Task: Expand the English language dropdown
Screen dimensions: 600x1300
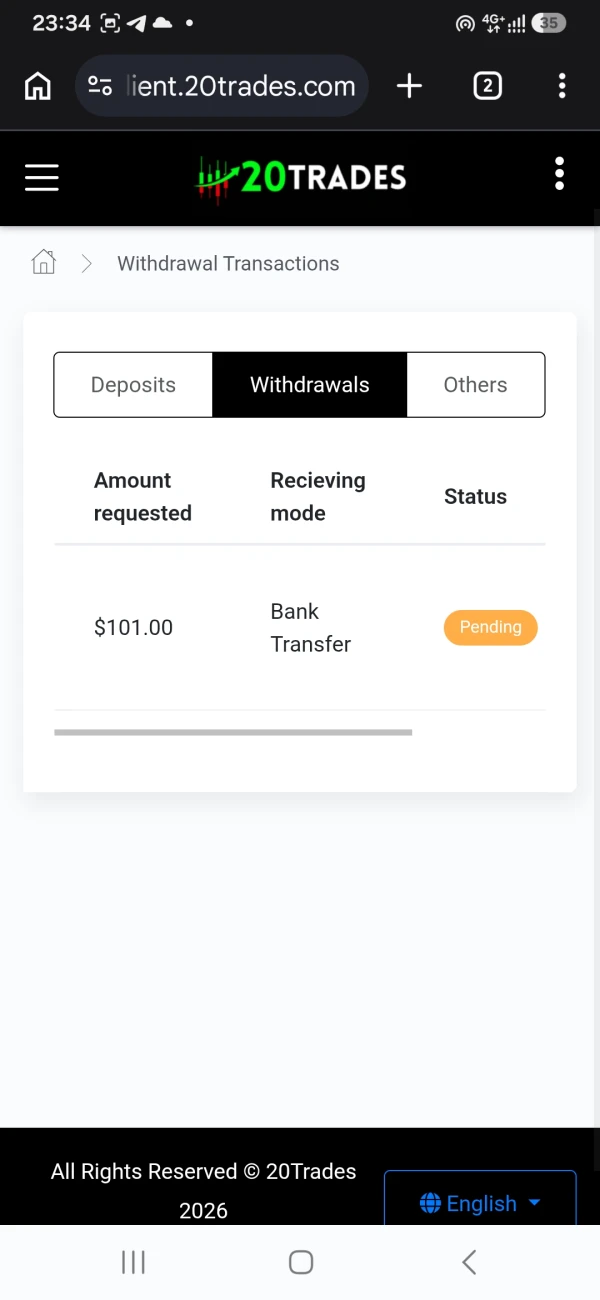Action: (480, 1203)
